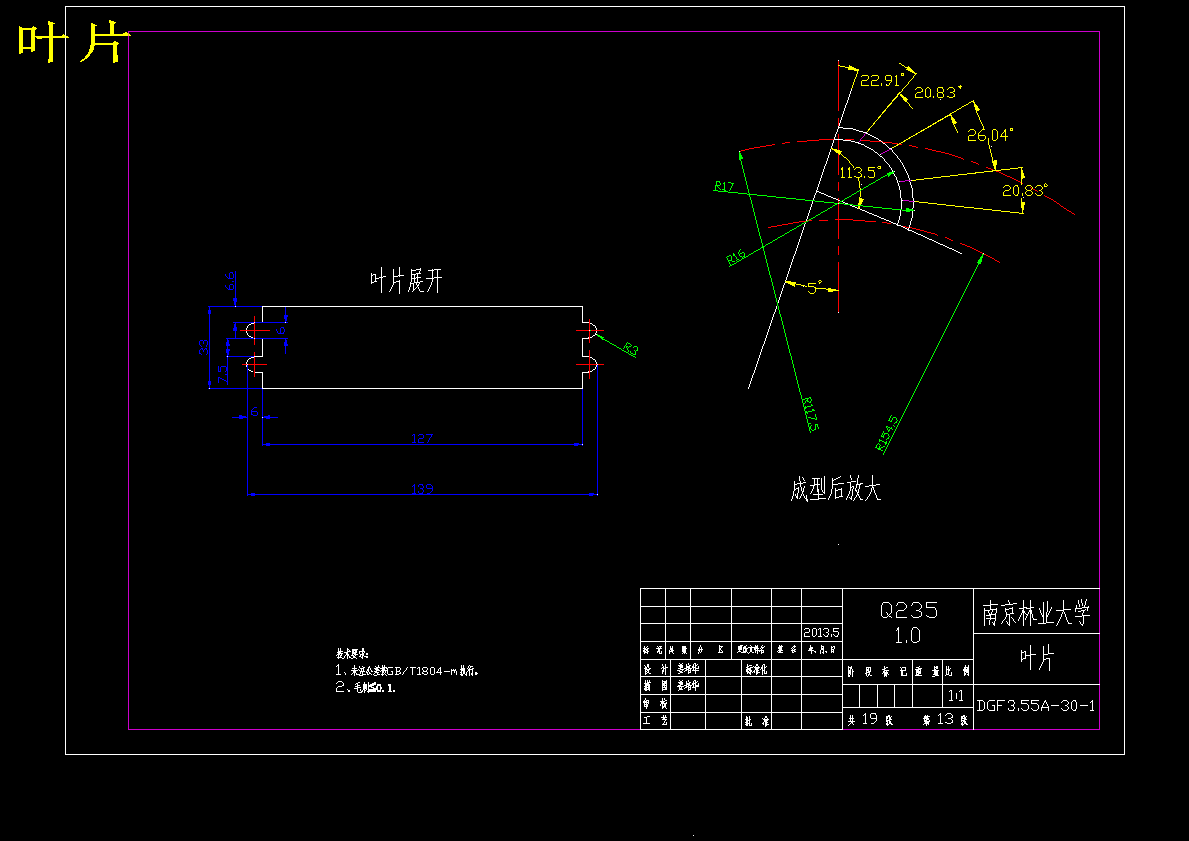The image size is (1189, 841).
Task: Click the Q235 material text
Action: tap(908, 610)
